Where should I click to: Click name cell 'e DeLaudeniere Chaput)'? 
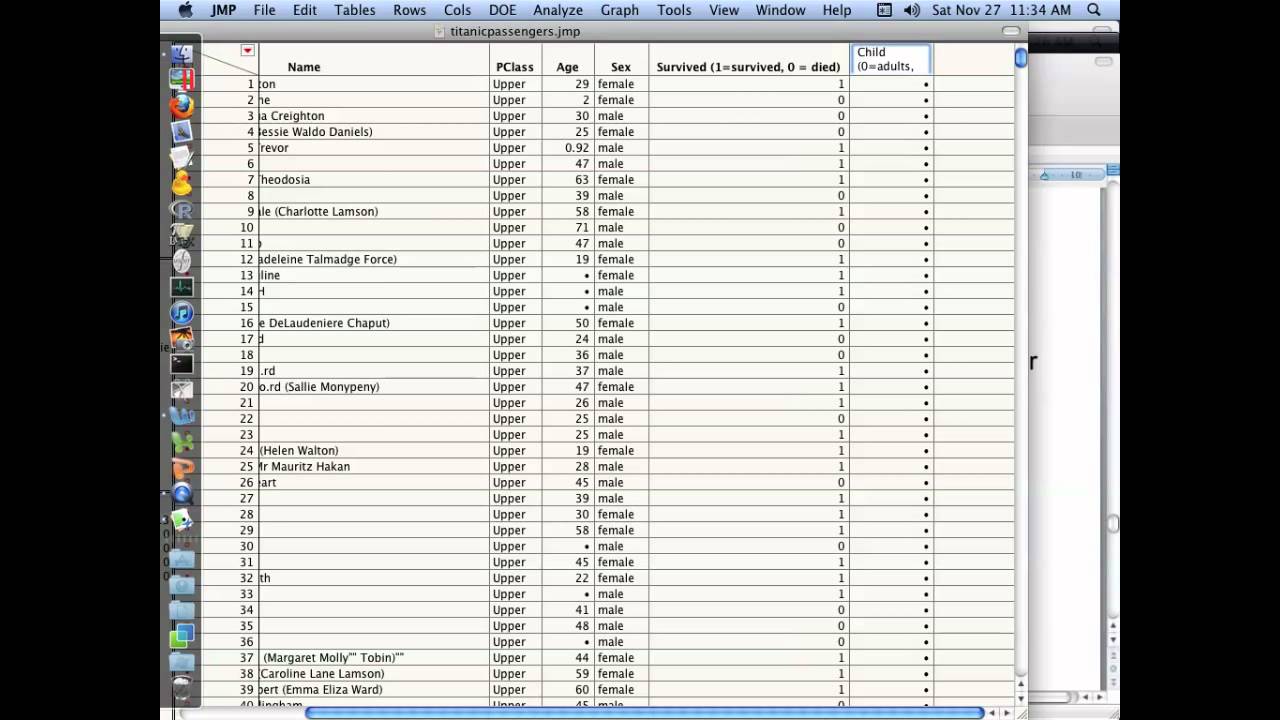pyautogui.click(x=324, y=323)
